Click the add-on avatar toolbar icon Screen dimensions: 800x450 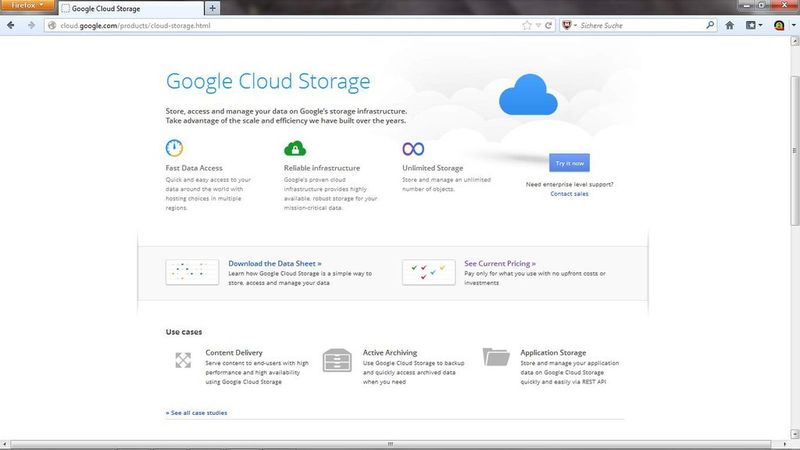pos(779,25)
